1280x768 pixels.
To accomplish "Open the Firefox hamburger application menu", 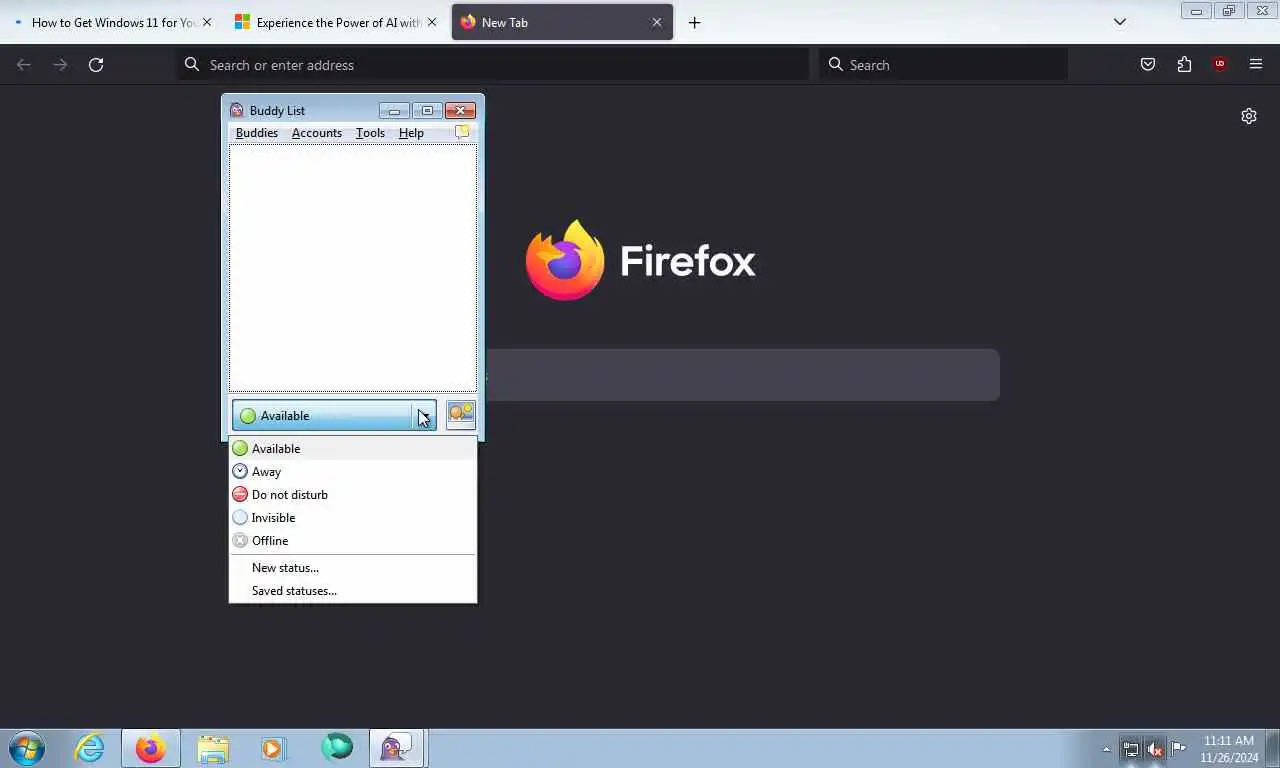I will point(1256,65).
